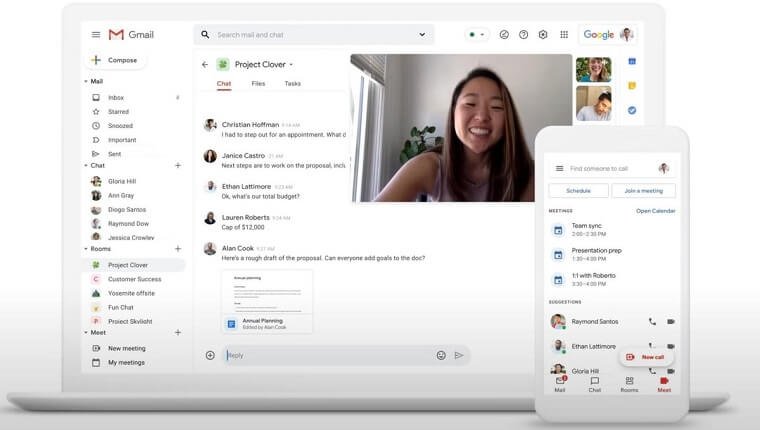Open the Keep notes side panel icon

632,85
